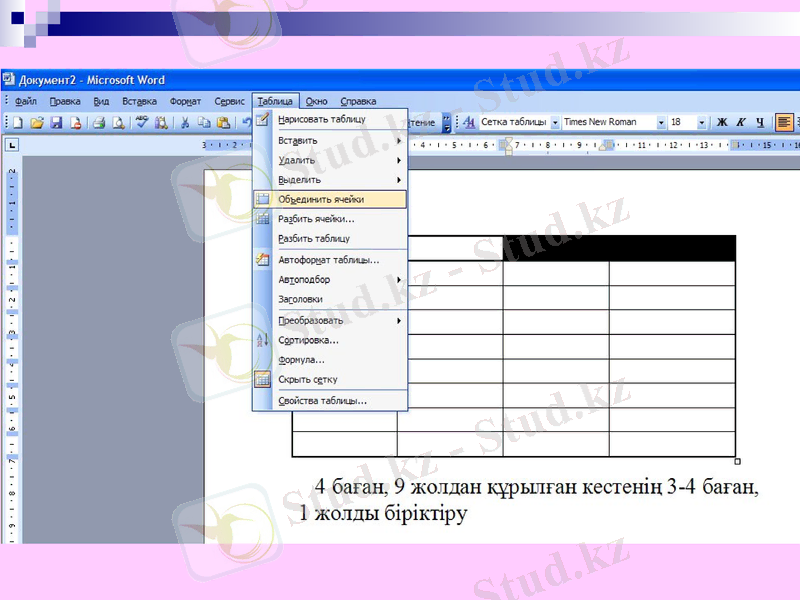Expand the Вставить submenu arrow
The image size is (800, 600).
tap(400, 140)
